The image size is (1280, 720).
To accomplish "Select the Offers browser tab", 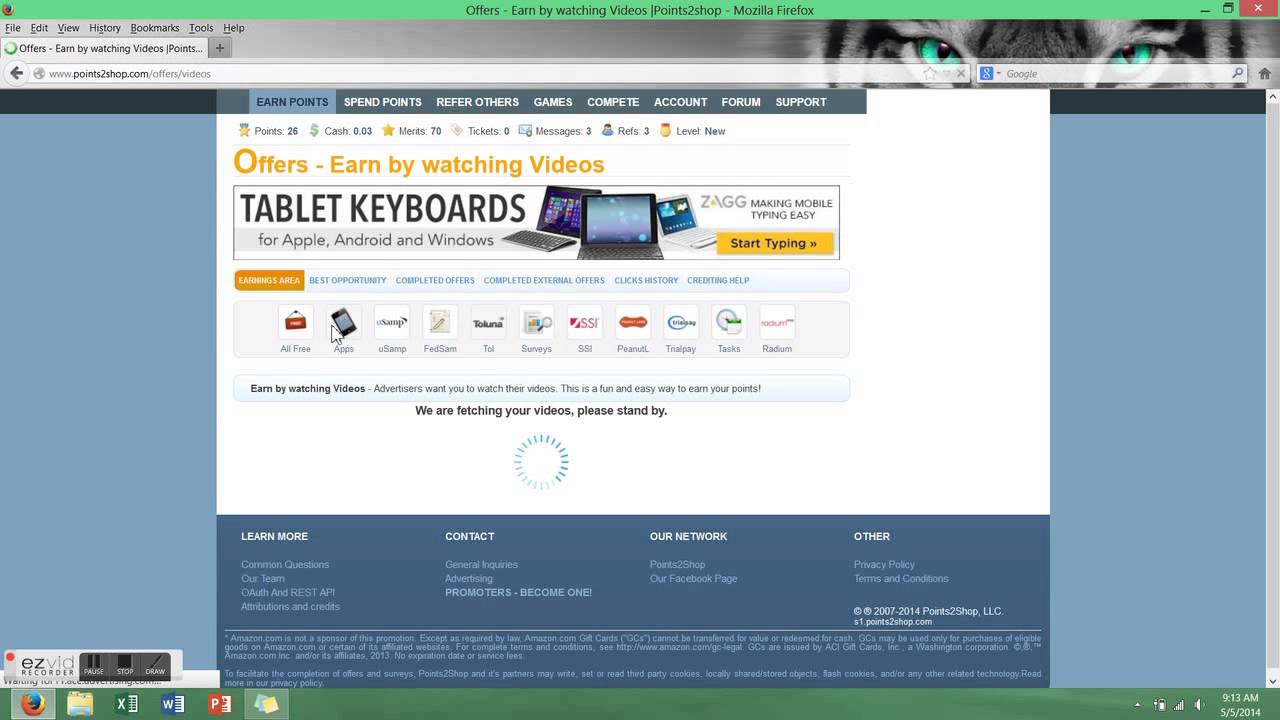I will click(x=104, y=48).
